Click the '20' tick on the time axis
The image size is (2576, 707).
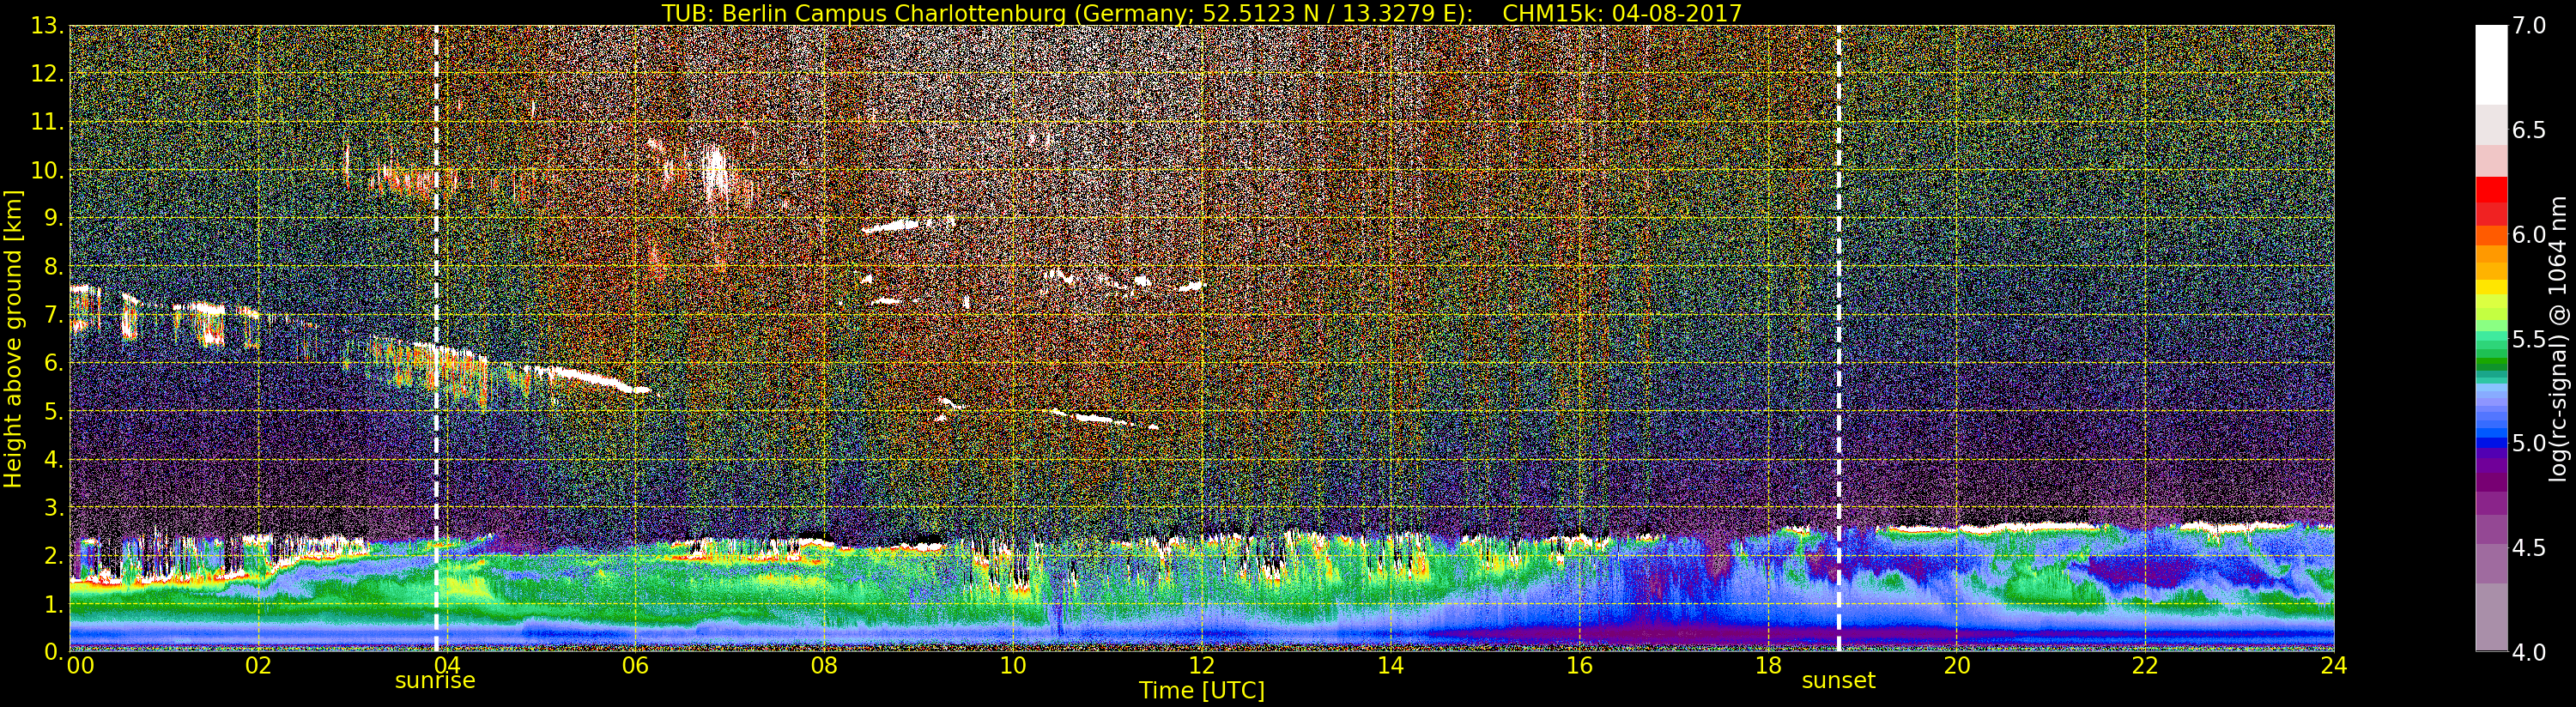(1957, 665)
